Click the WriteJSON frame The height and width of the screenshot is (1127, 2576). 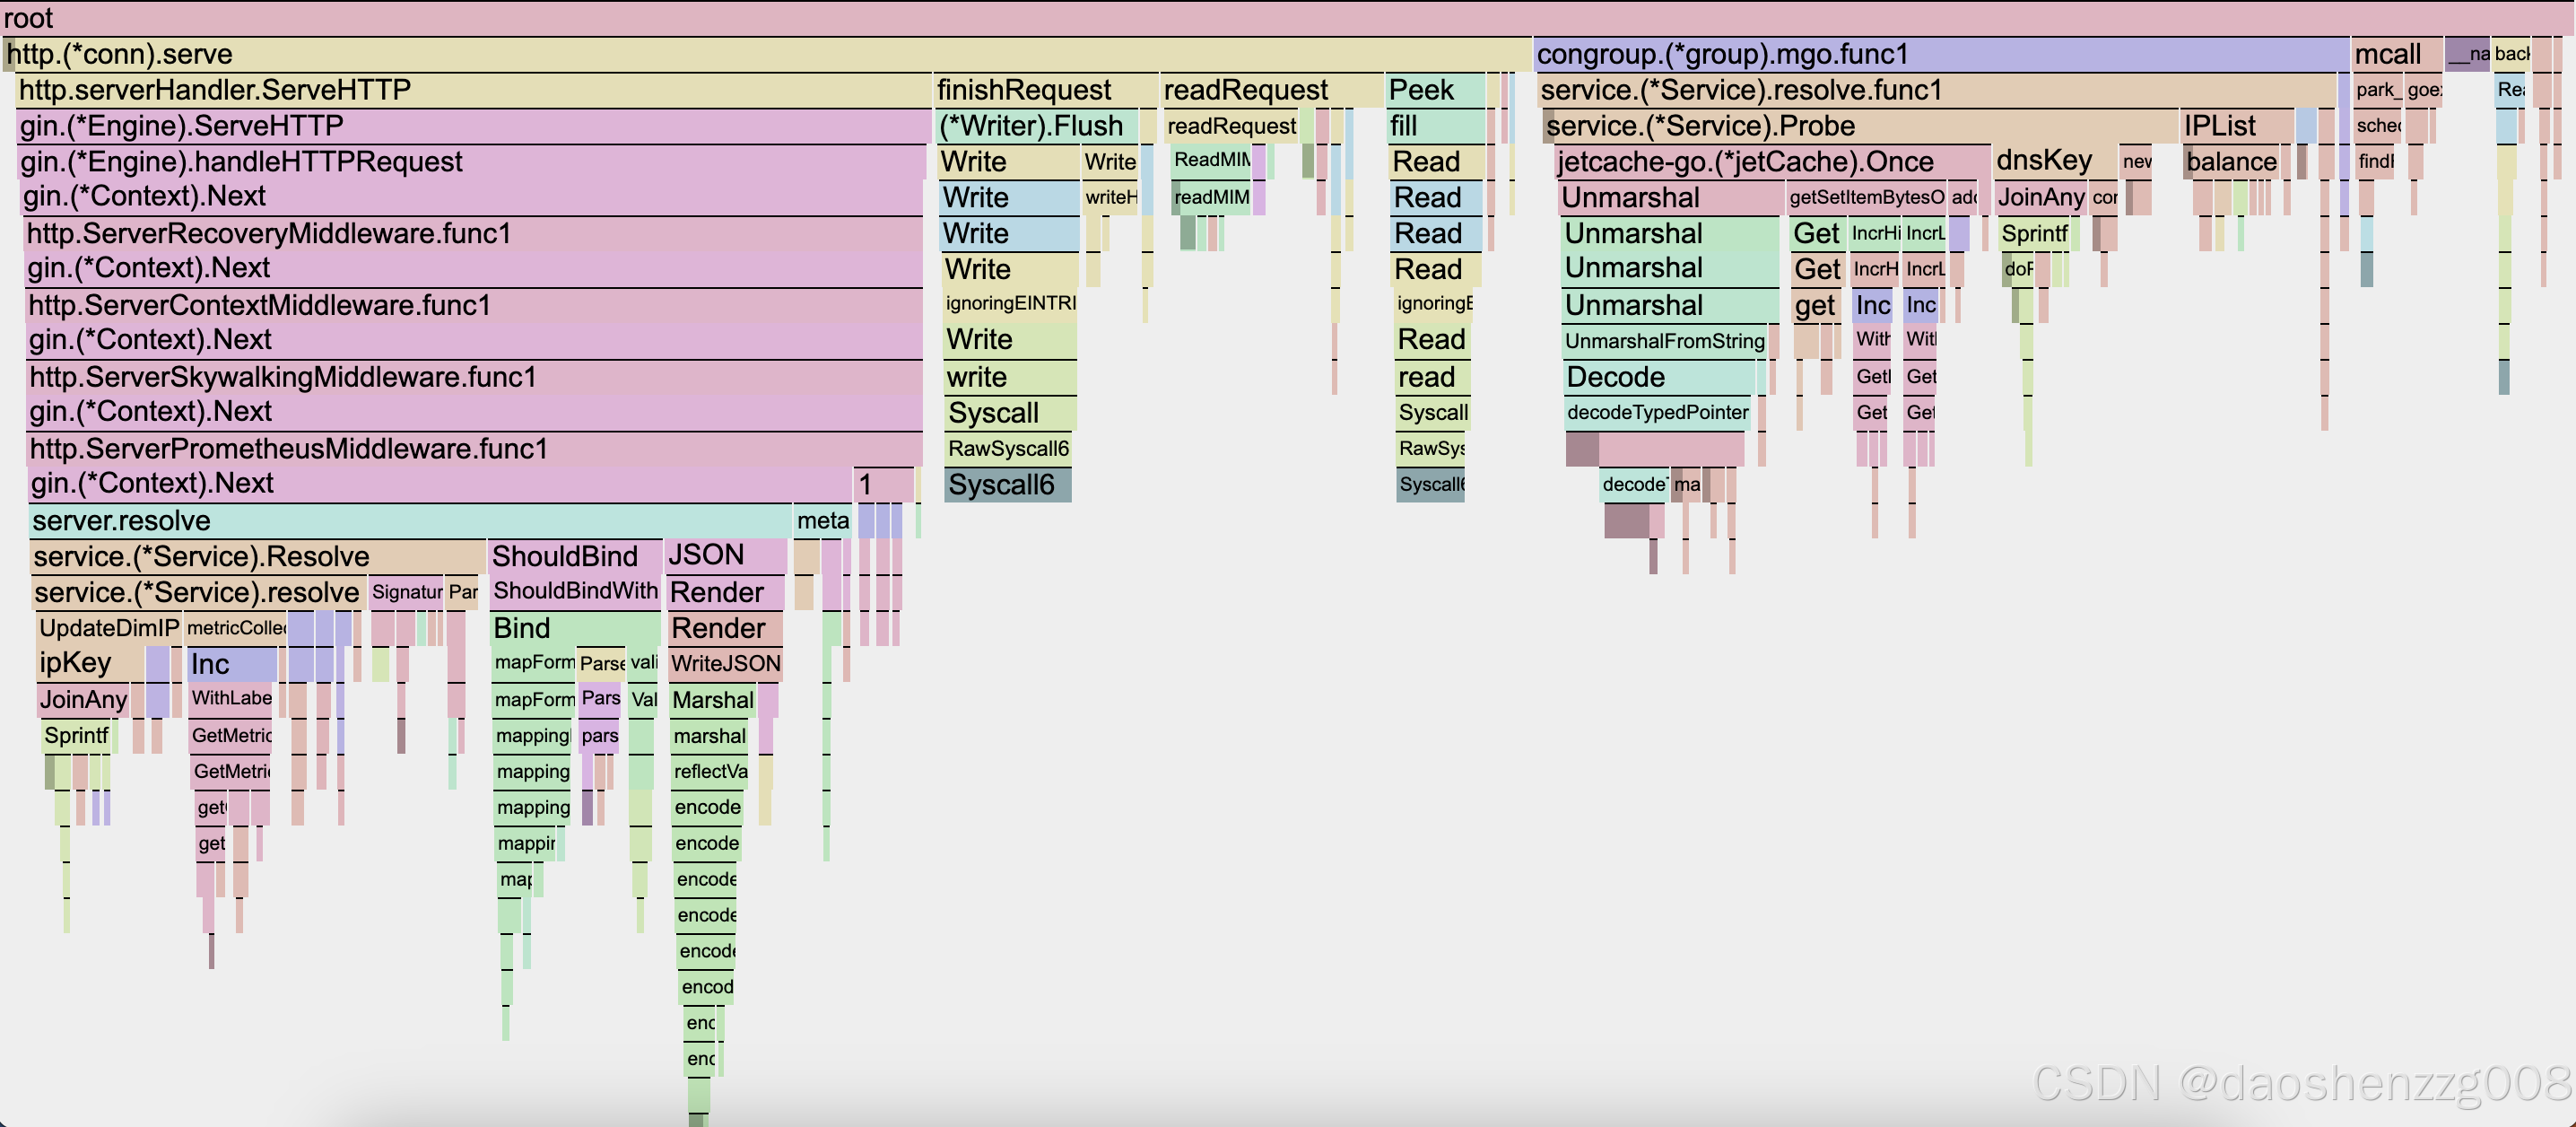pos(726,664)
